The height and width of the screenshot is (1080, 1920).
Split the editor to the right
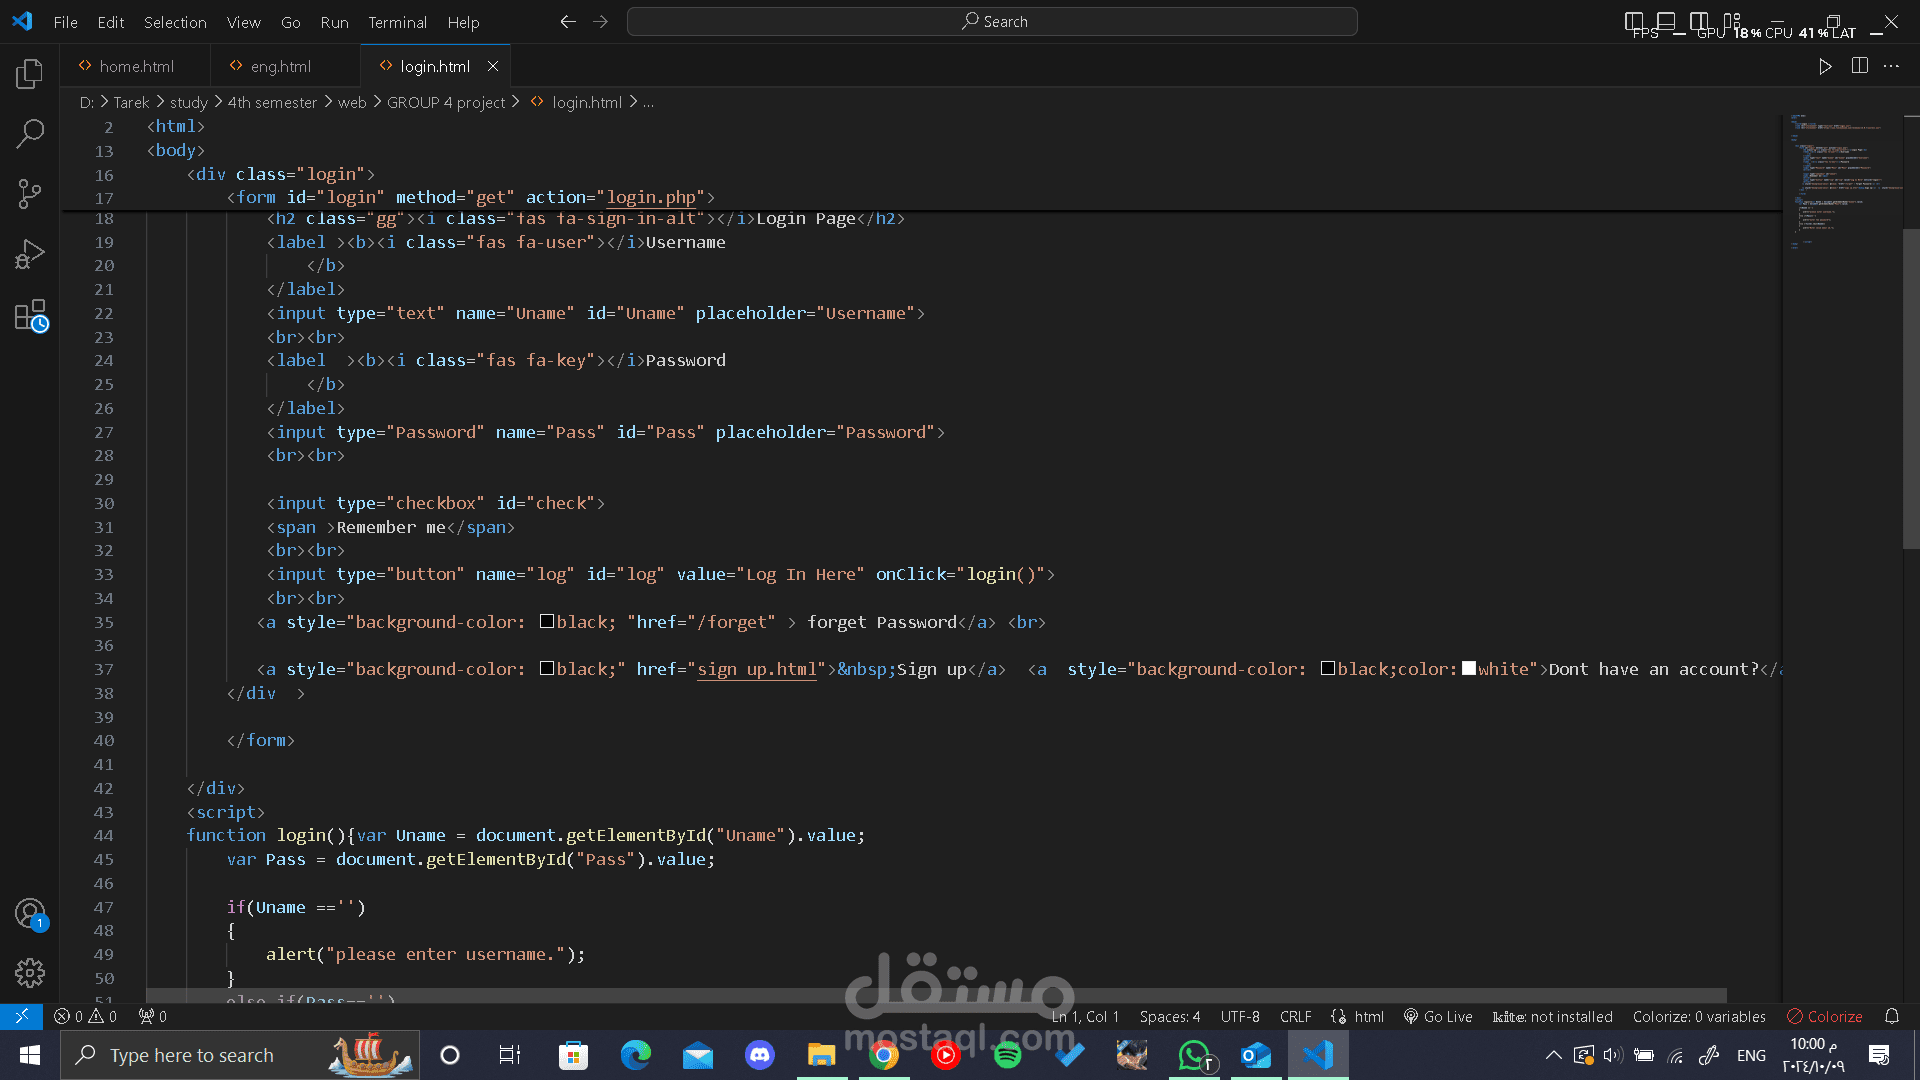[1859, 66]
